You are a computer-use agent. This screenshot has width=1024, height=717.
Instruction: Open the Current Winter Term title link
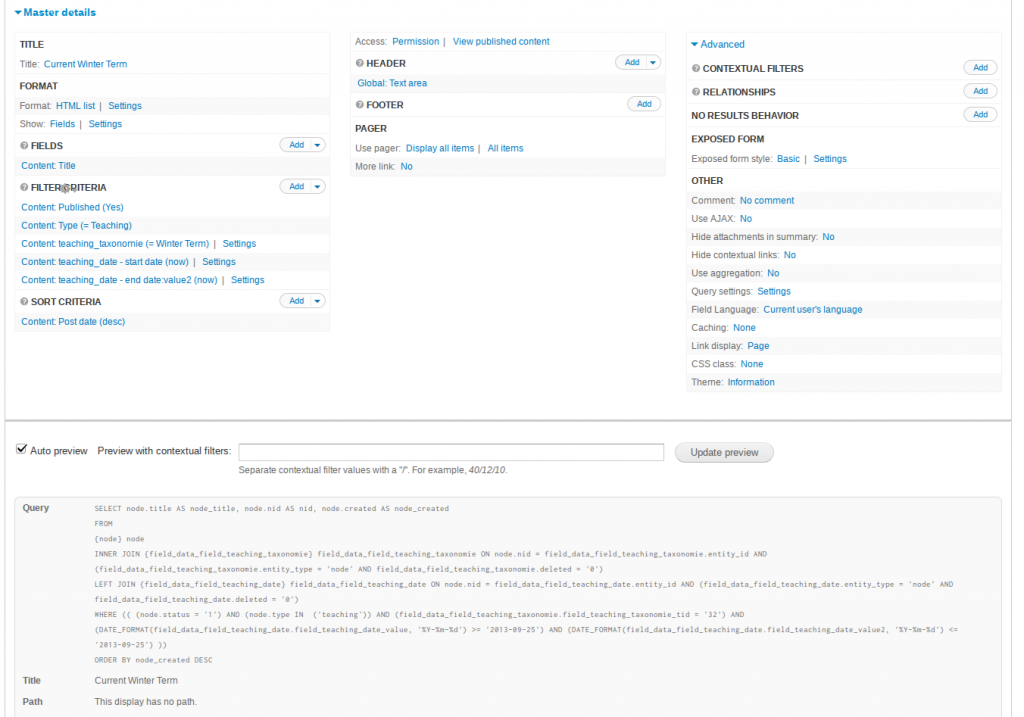tap(85, 64)
